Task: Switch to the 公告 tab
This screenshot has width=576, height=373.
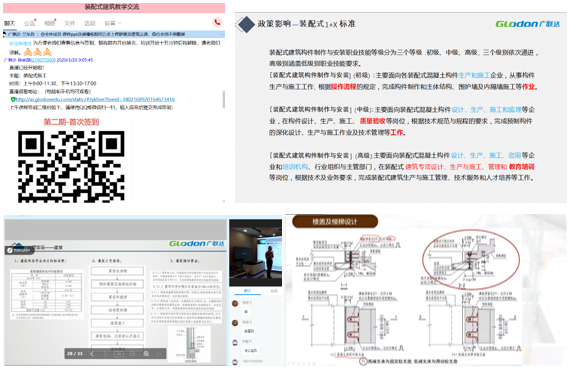Action: pyautogui.click(x=30, y=23)
